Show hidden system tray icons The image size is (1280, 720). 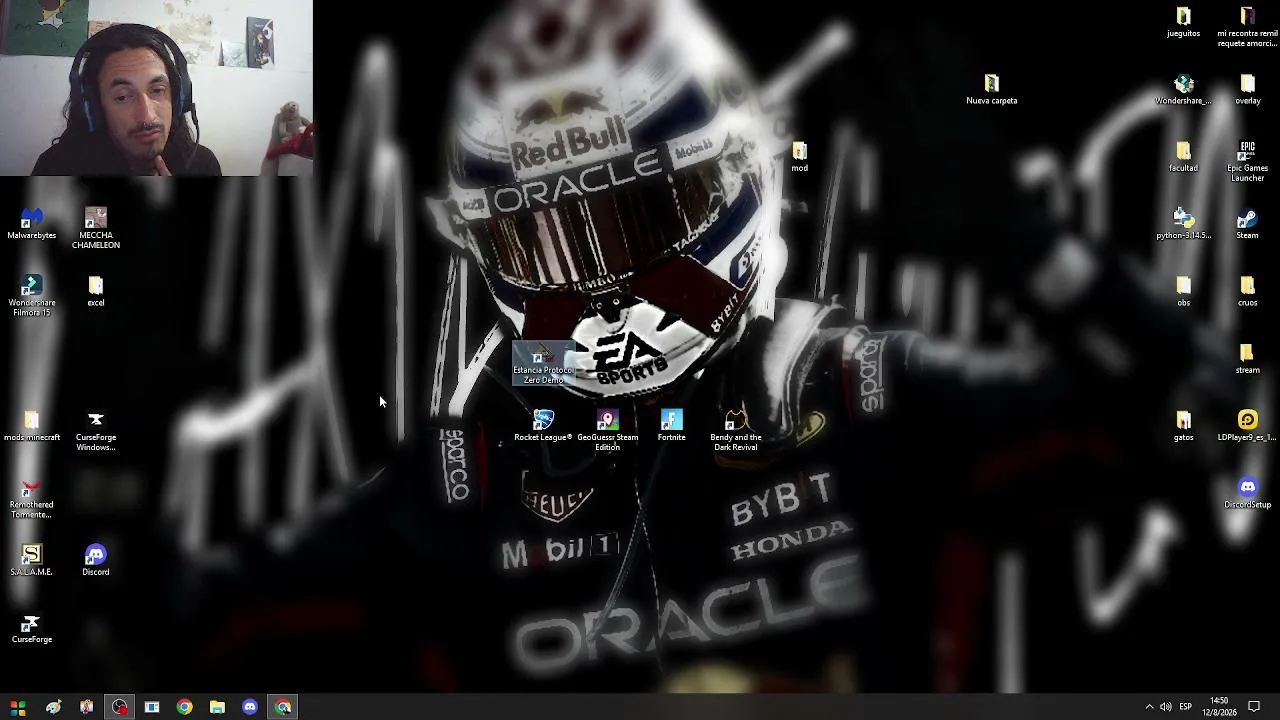coord(1149,707)
